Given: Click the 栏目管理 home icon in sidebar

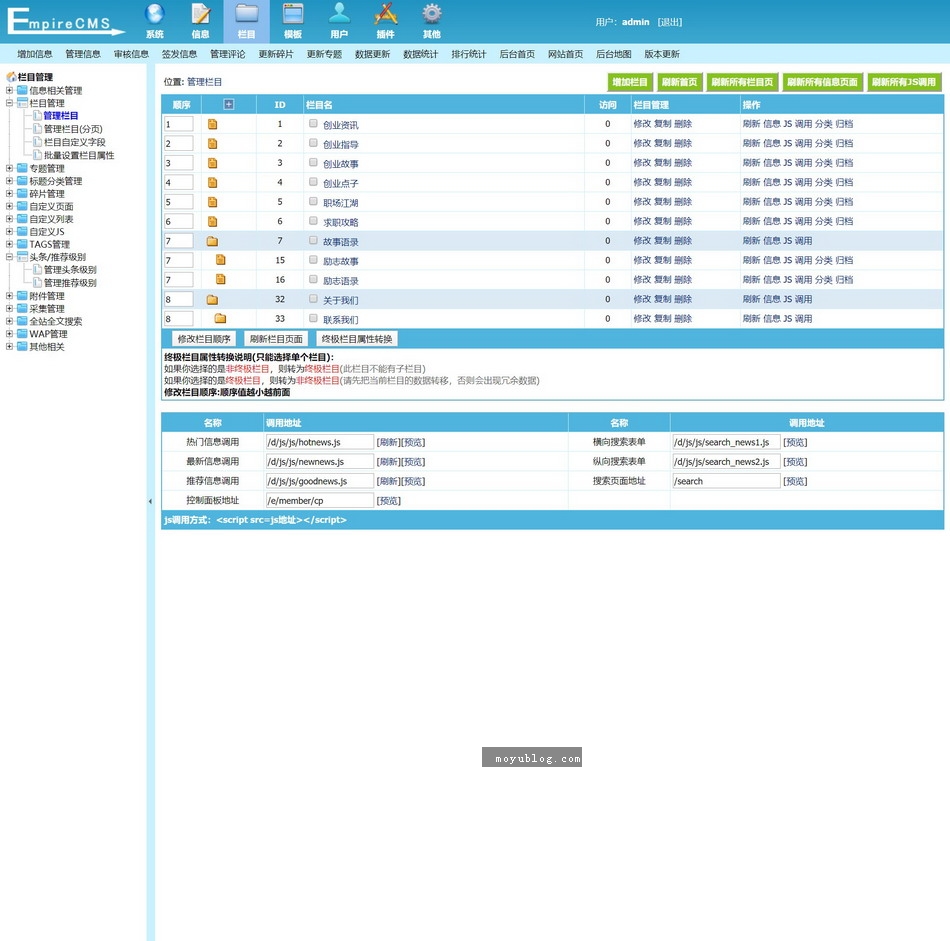Looking at the screenshot, I should [11, 76].
